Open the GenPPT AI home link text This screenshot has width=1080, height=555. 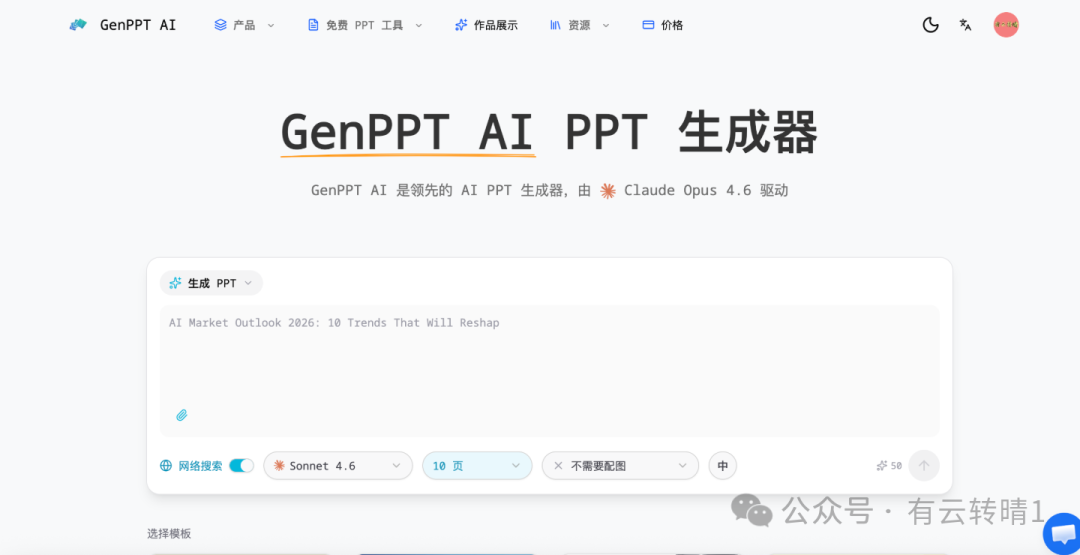(138, 25)
